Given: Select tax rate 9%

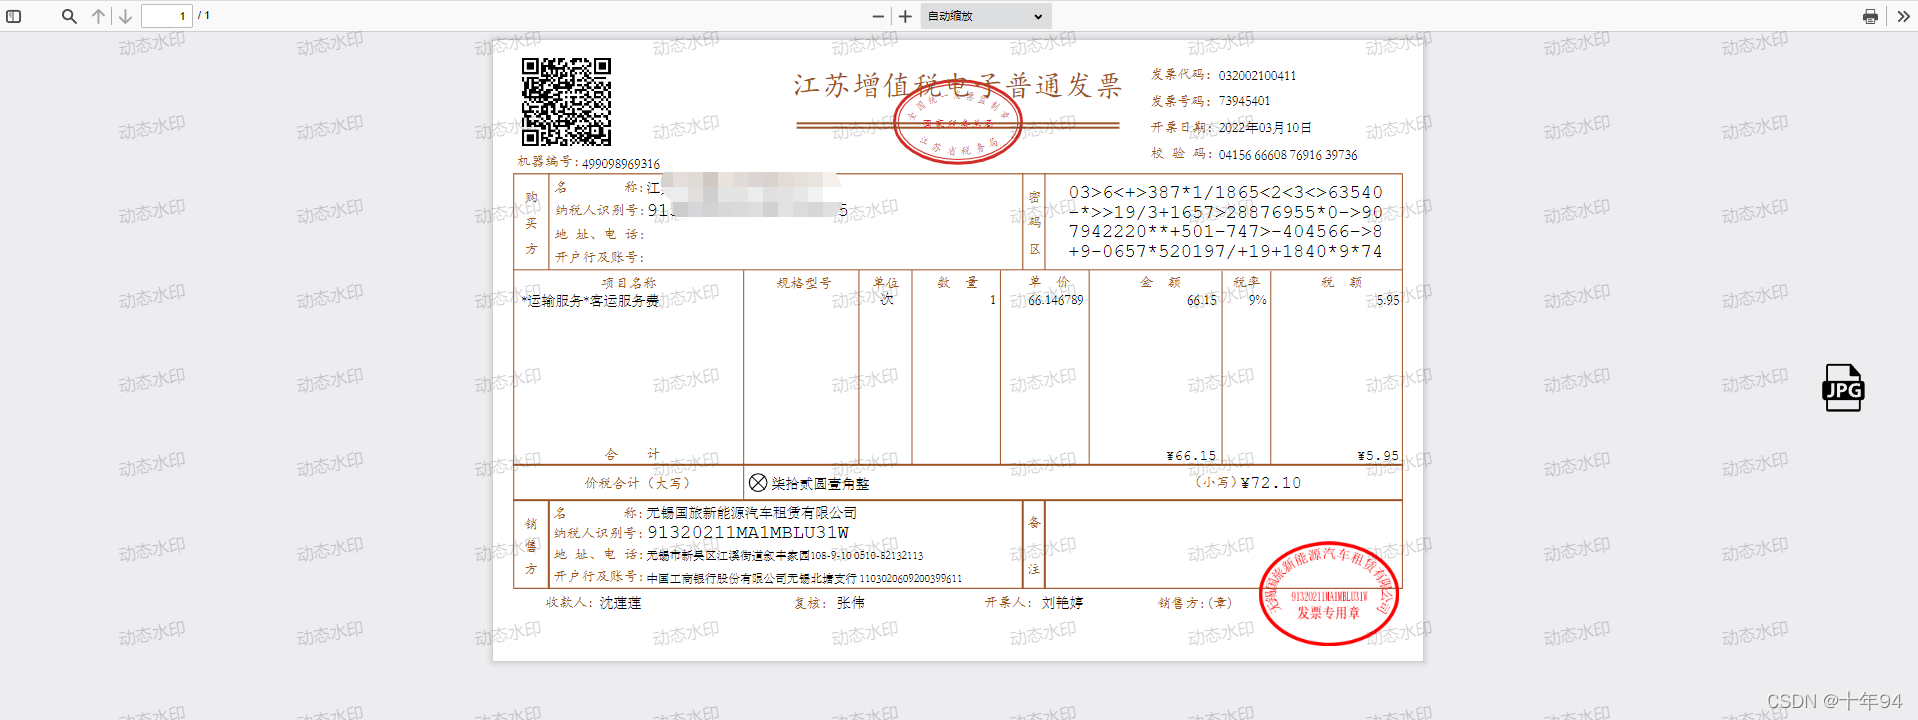Looking at the screenshot, I should (x=1257, y=300).
